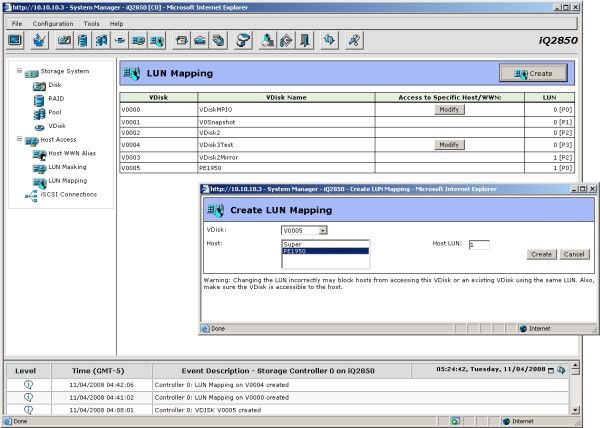This screenshot has width=600, height=428.
Task: Collapse the Host Access tree node
Action: [19, 139]
